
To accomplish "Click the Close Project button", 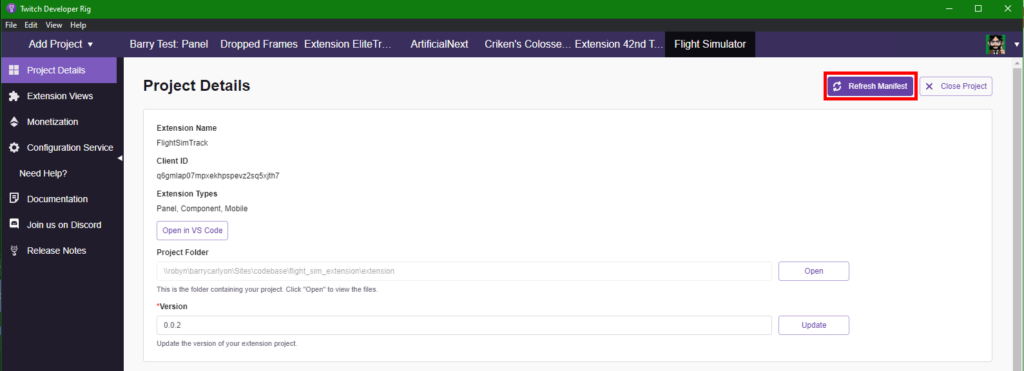I will point(956,86).
